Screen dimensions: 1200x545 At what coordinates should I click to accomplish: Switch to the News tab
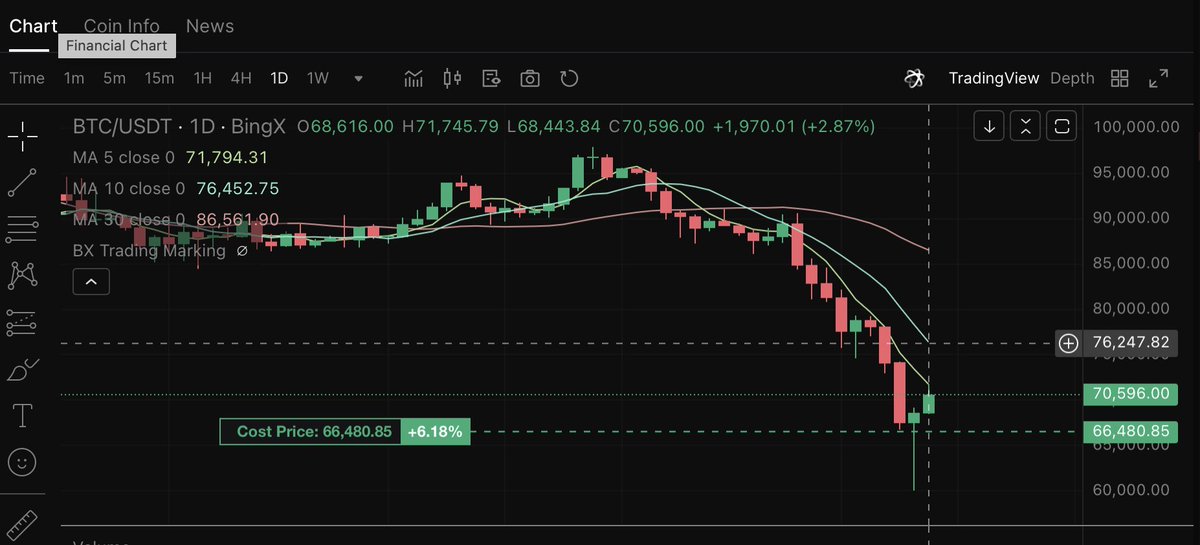click(210, 26)
